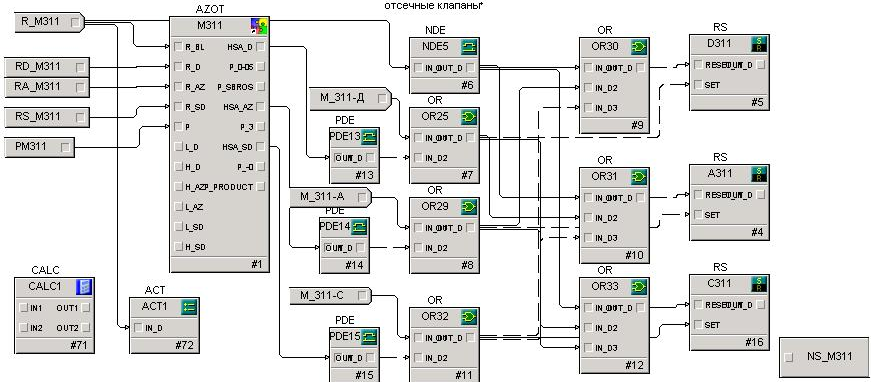Click the OR33 block icon
The width and height of the screenshot is (871, 382).
pyautogui.click(x=639, y=287)
